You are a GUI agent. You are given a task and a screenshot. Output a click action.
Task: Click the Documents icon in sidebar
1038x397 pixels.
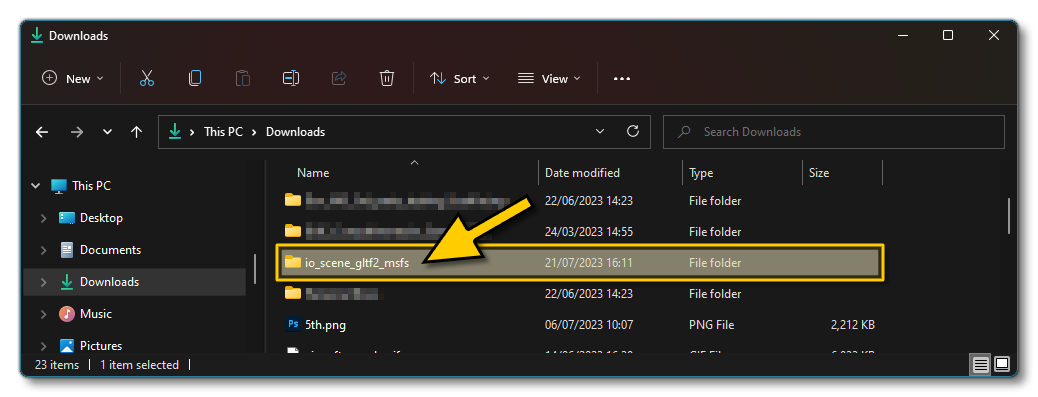pyautogui.click(x=67, y=249)
